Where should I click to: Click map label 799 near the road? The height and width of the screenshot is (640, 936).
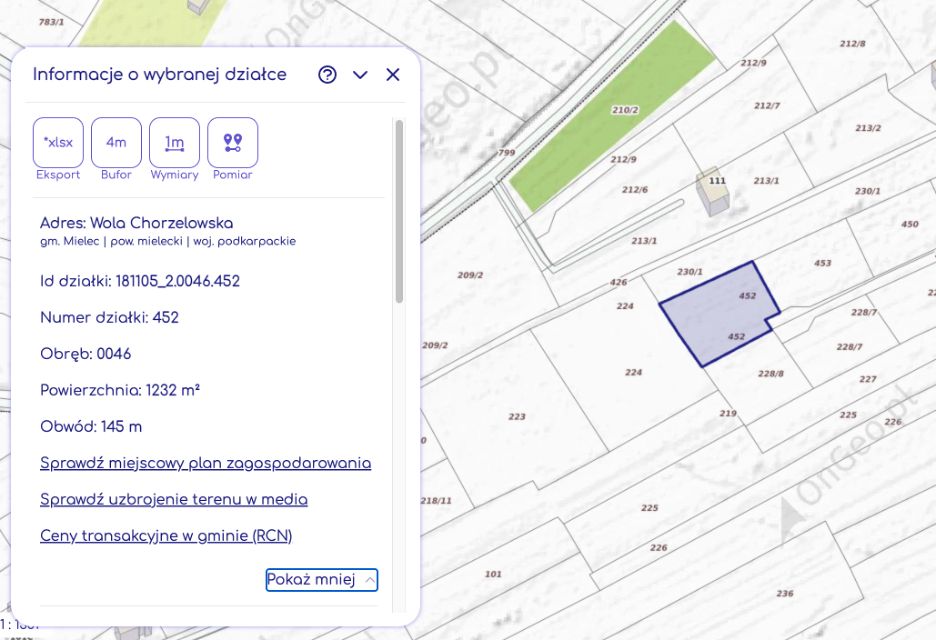507,152
